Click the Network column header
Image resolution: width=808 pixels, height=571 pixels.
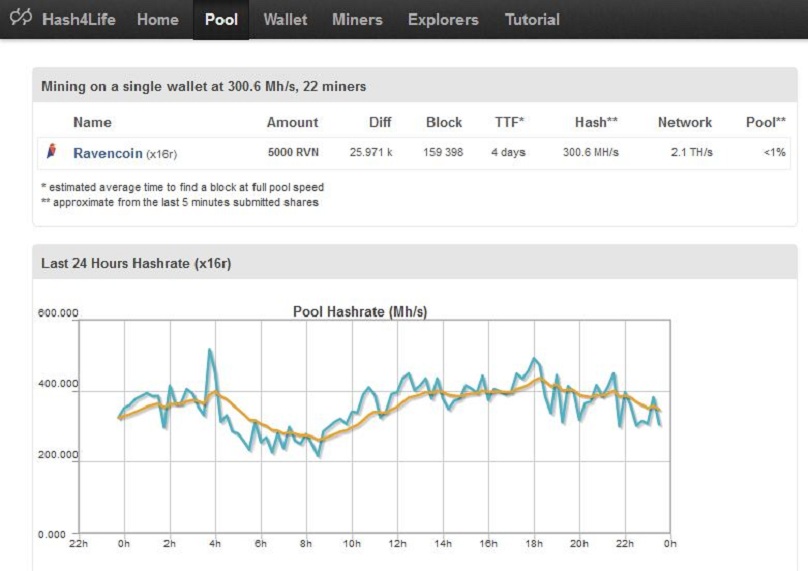685,122
